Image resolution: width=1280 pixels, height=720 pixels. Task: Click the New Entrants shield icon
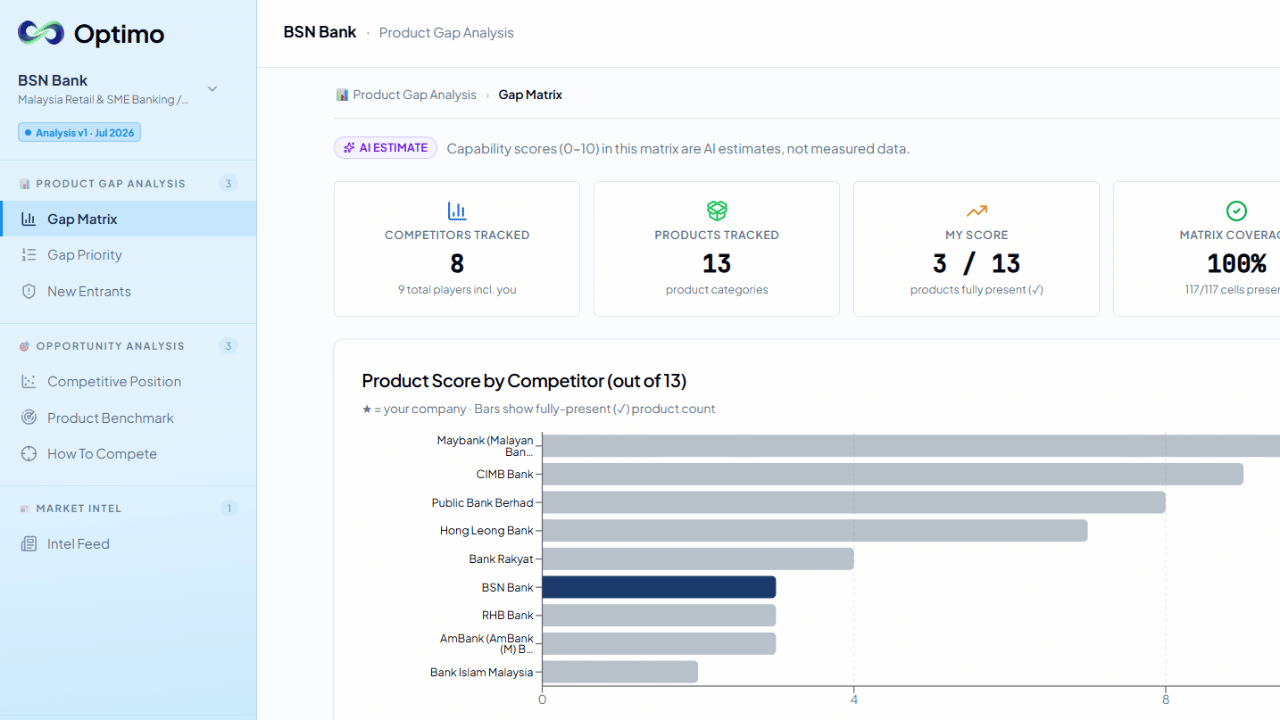point(29,291)
